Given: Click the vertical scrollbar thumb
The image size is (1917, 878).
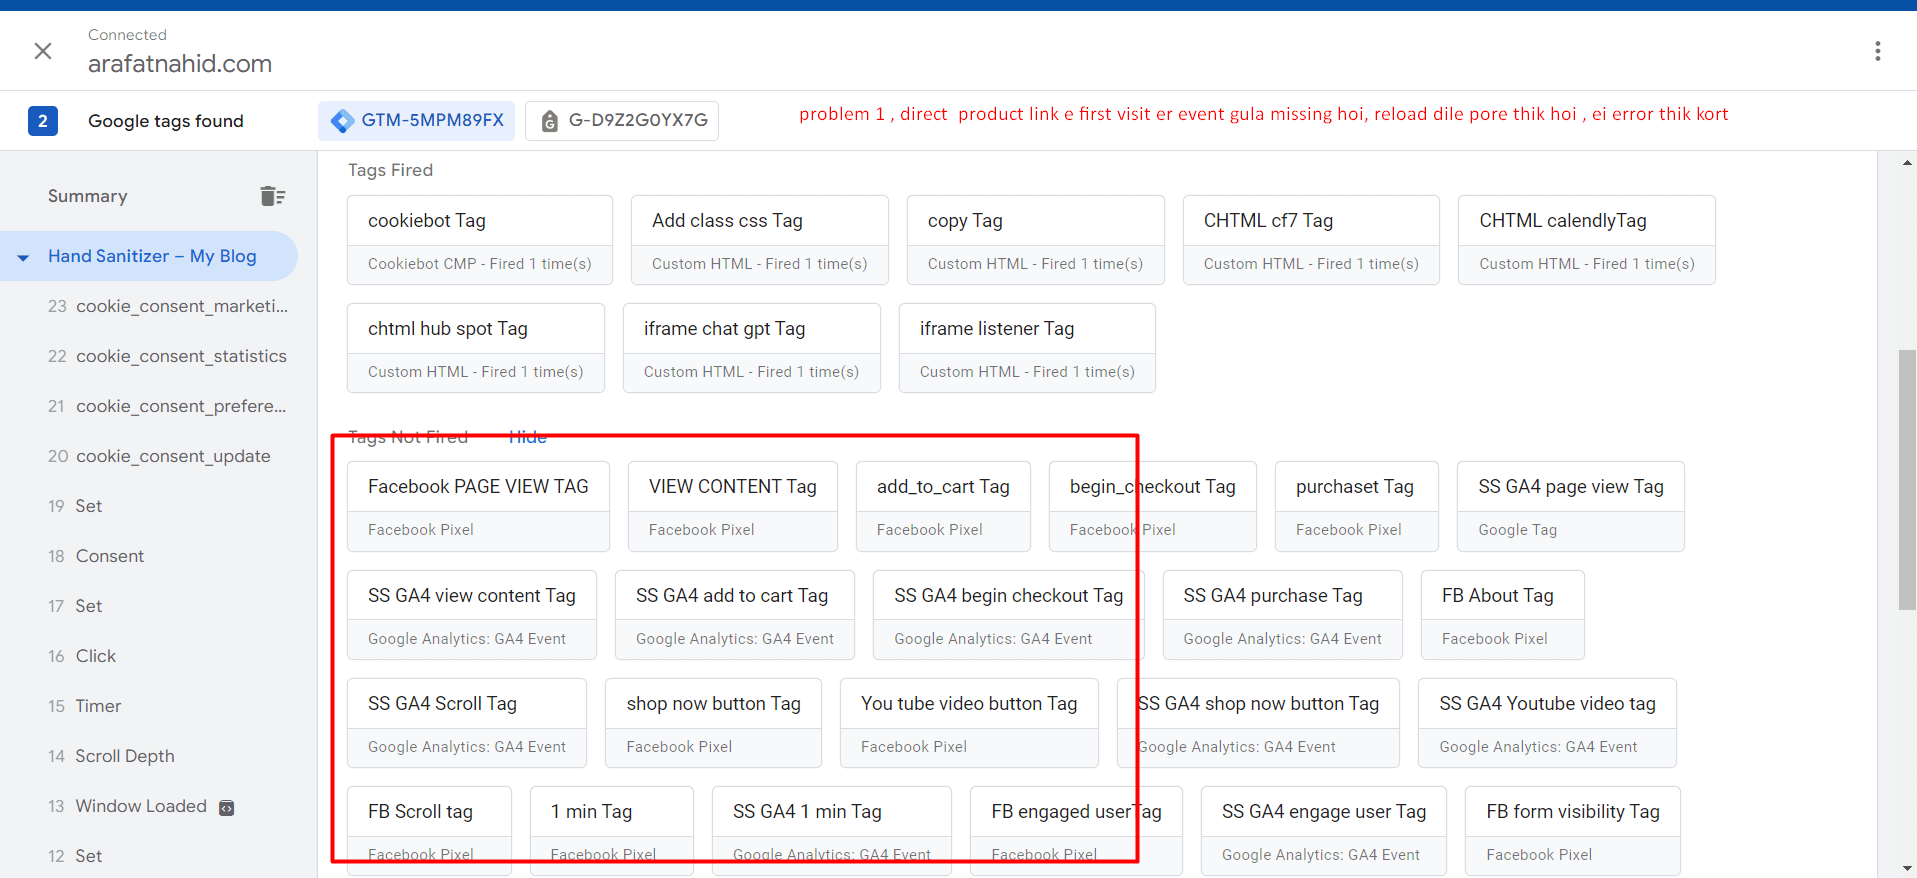Looking at the screenshot, I should click(x=1907, y=480).
